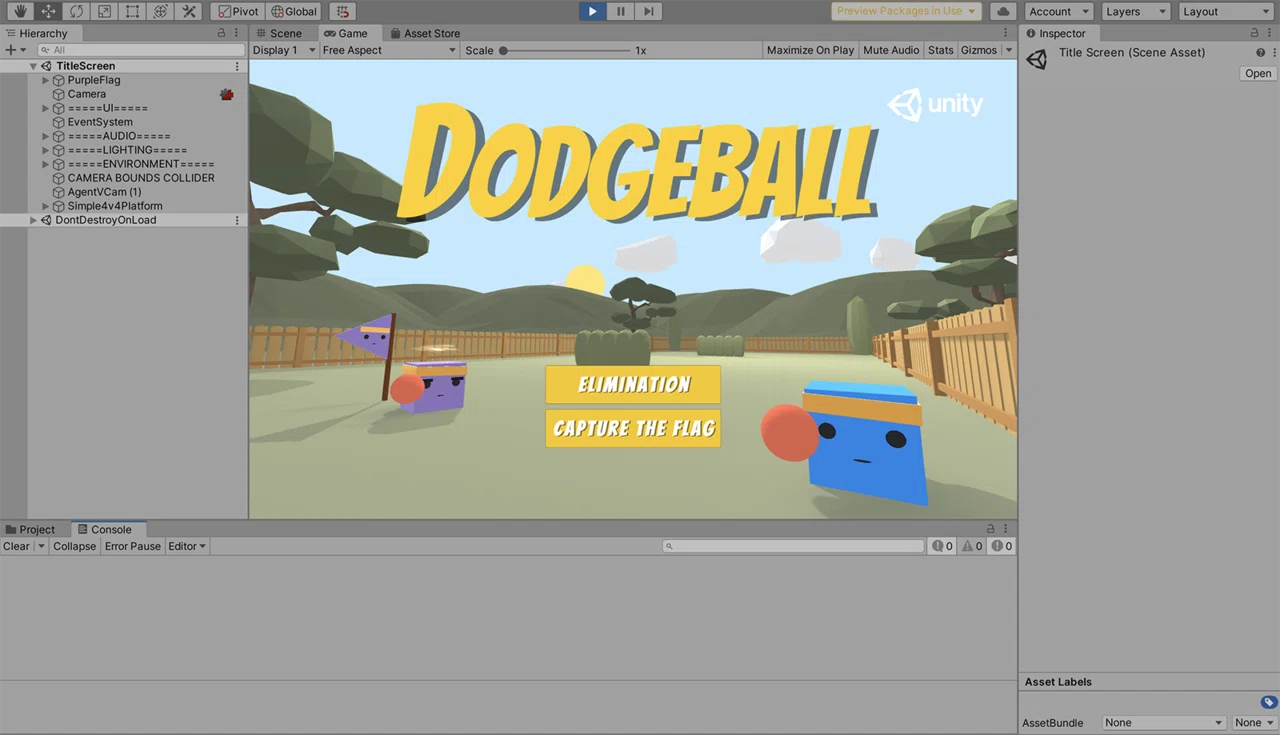Toggle Pivot handle position
Screen dimensions: 1280x735
coord(236,12)
